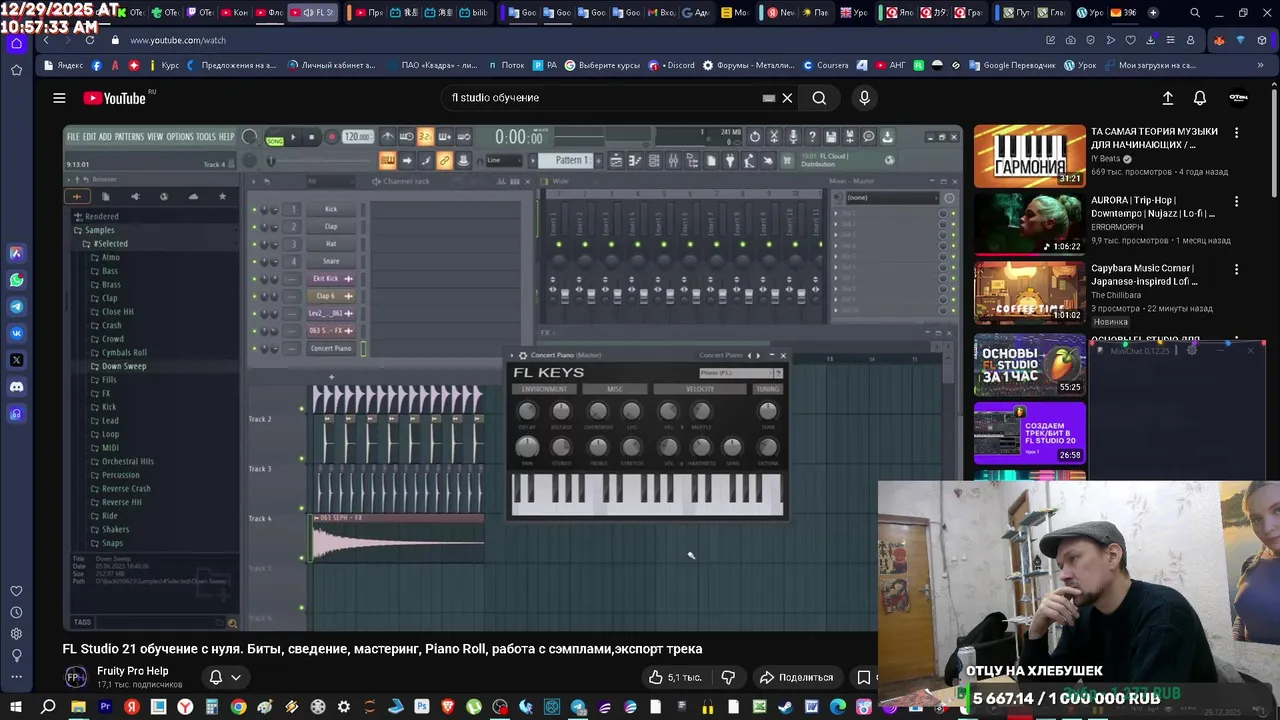Open the PATTERNS menu in FL Studio
The image size is (1280, 720).
click(x=129, y=137)
